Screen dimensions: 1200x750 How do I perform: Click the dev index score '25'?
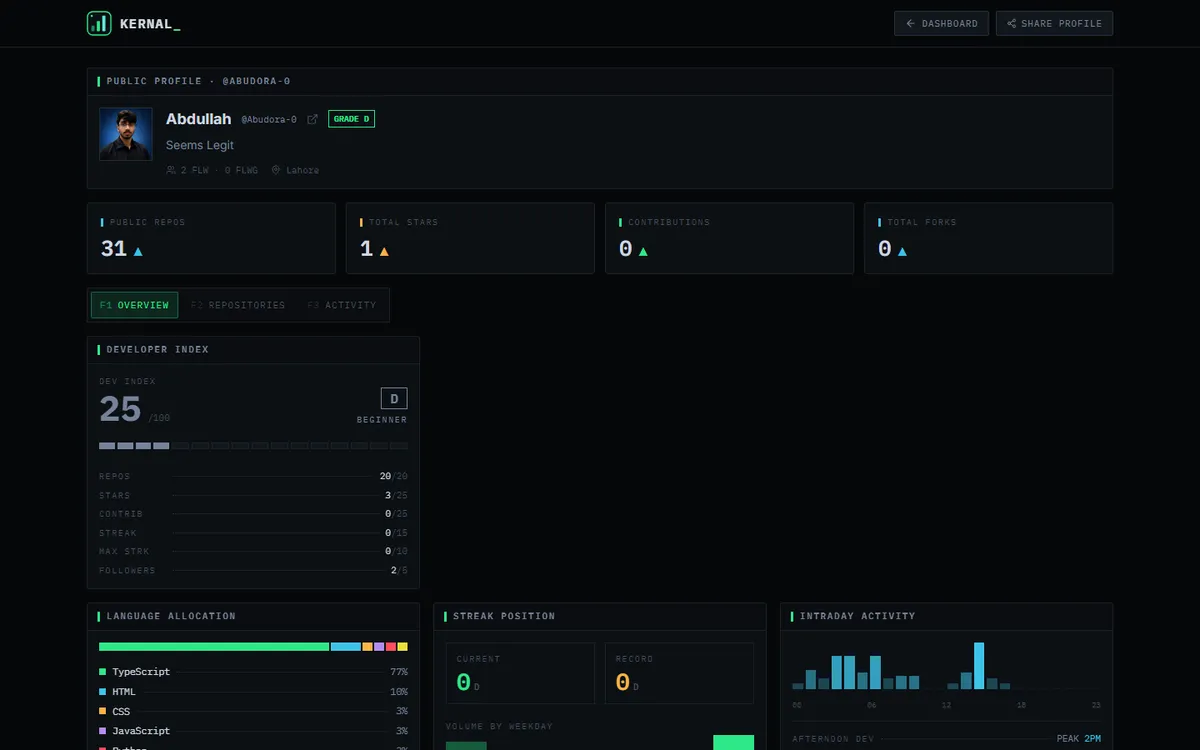(x=120, y=409)
